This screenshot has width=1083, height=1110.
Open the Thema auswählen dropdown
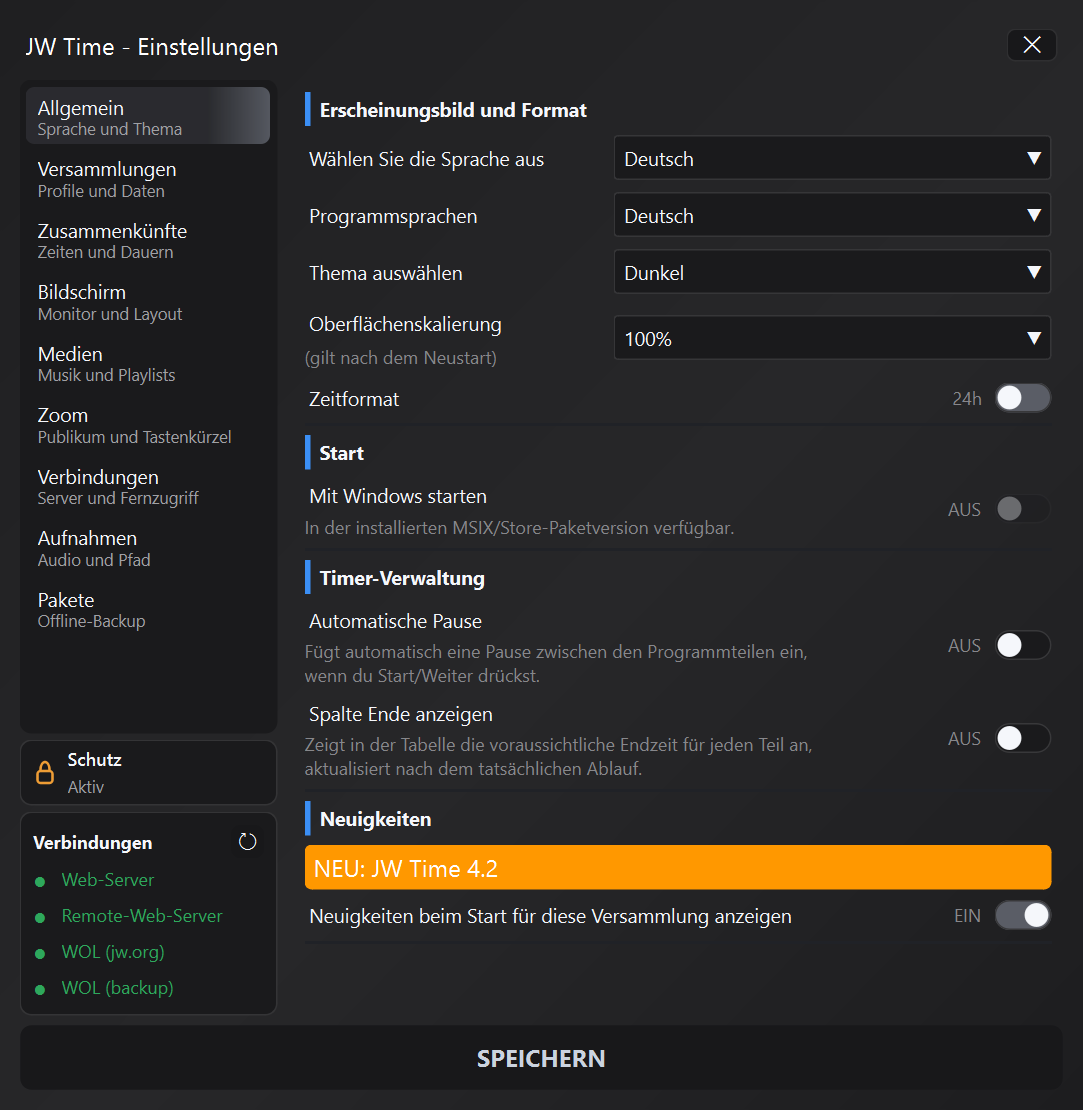click(832, 272)
